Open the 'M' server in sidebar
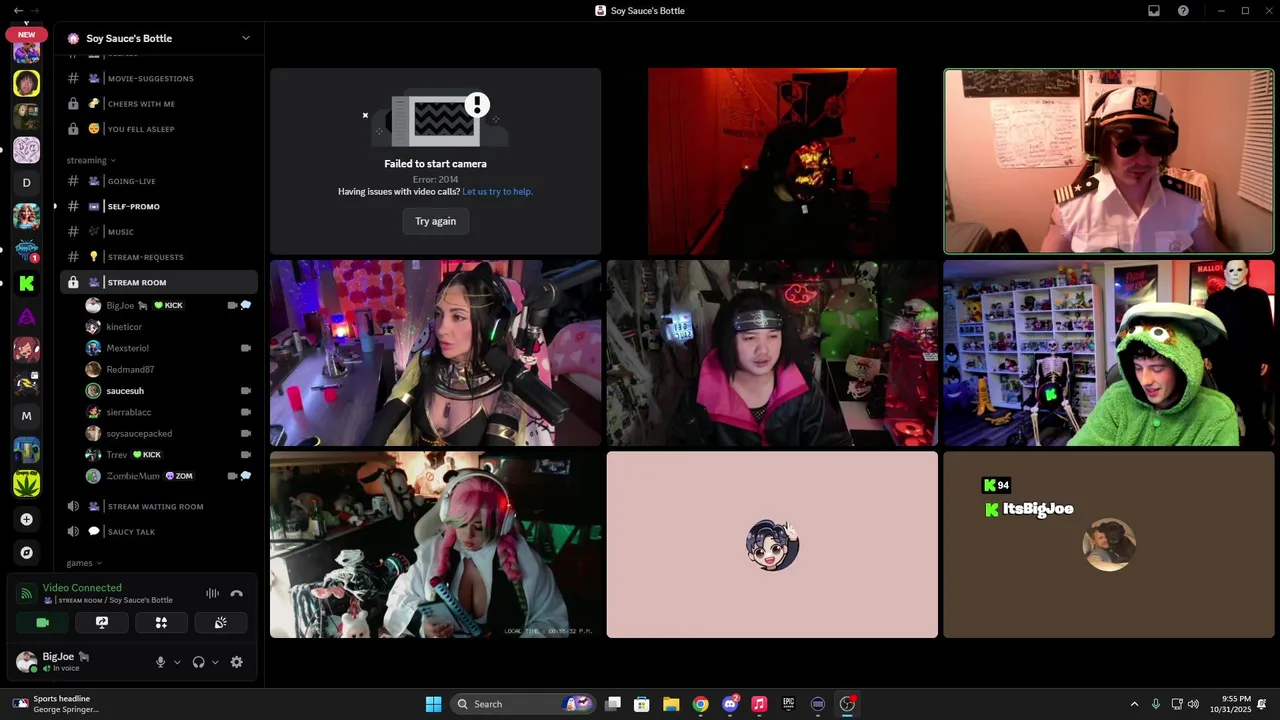 [x=27, y=416]
